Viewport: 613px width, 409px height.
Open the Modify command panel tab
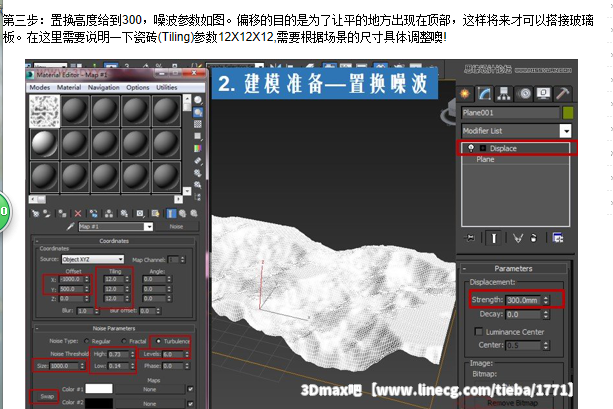(x=484, y=94)
